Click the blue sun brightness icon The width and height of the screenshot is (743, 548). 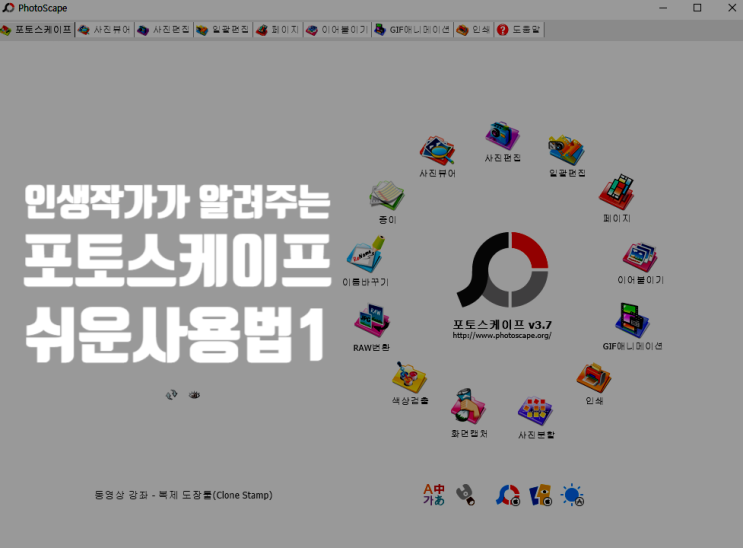click(572, 495)
